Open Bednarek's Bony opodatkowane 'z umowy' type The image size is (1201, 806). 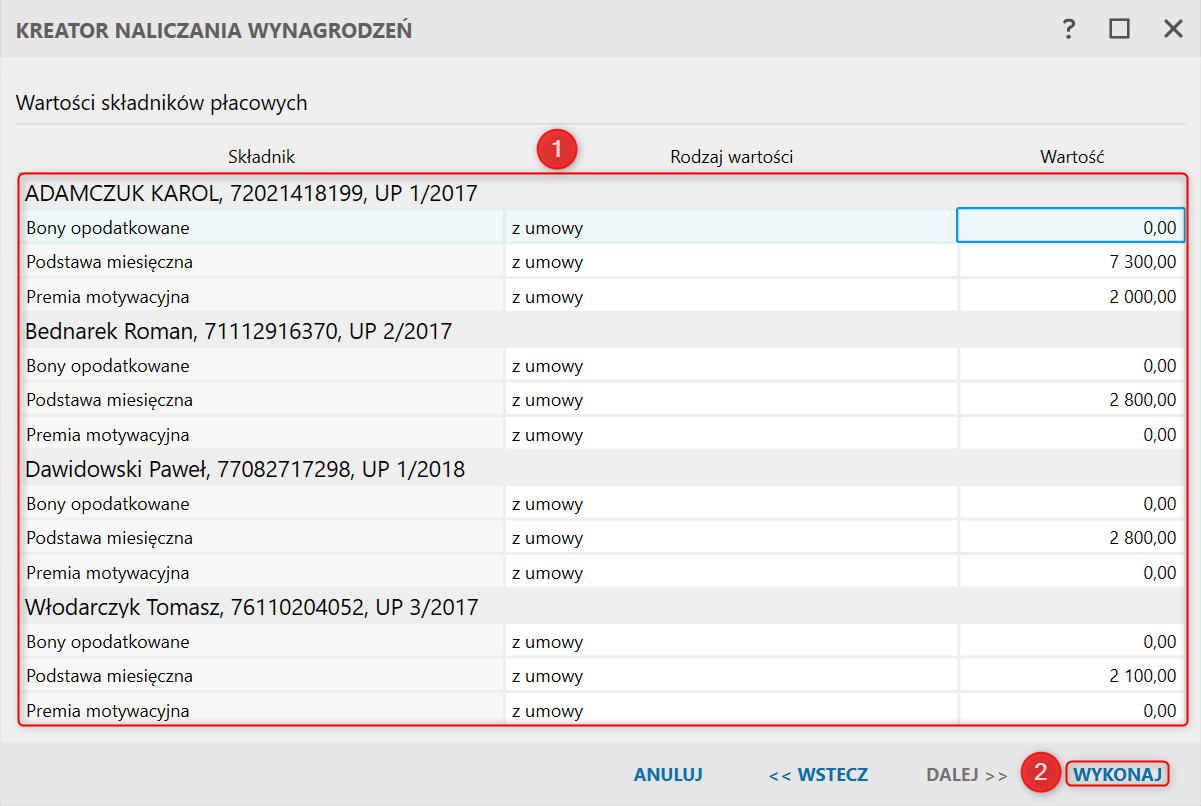point(731,365)
